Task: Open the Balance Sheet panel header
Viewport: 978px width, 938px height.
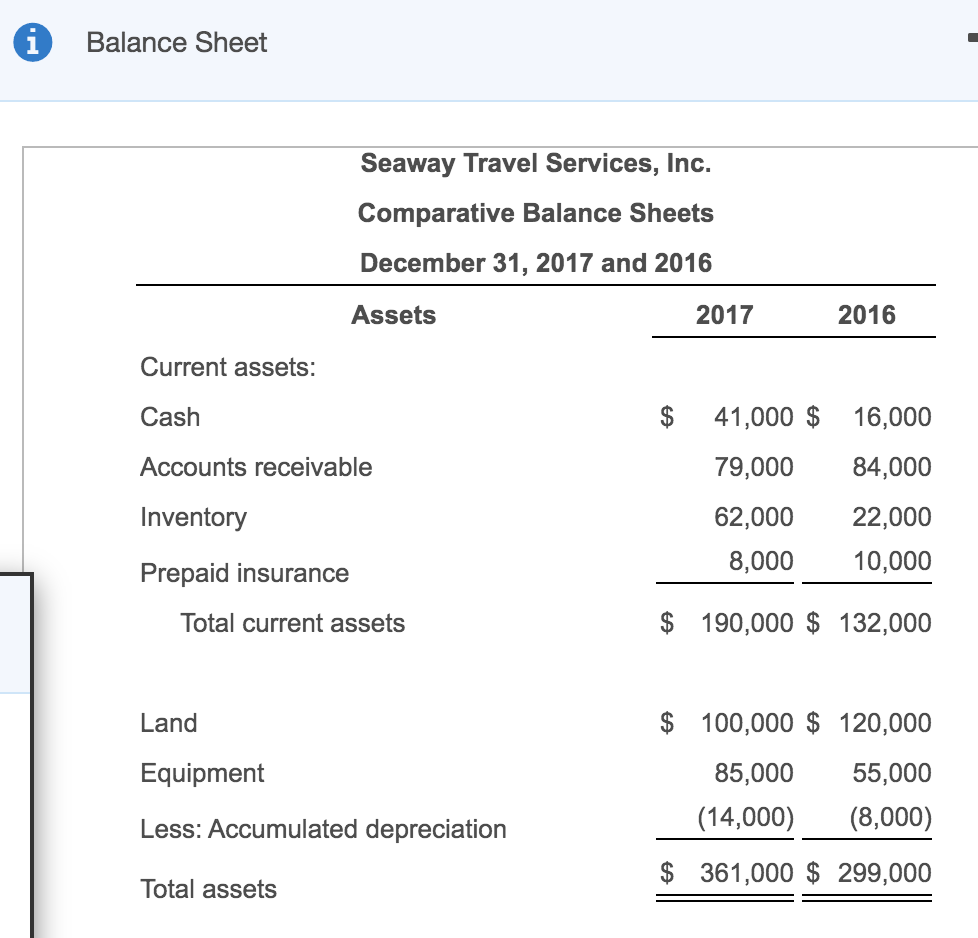Action: (x=176, y=43)
